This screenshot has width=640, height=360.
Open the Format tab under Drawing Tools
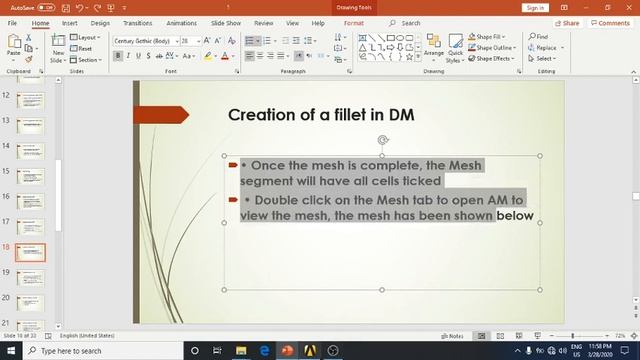click(x=353, y=23)
